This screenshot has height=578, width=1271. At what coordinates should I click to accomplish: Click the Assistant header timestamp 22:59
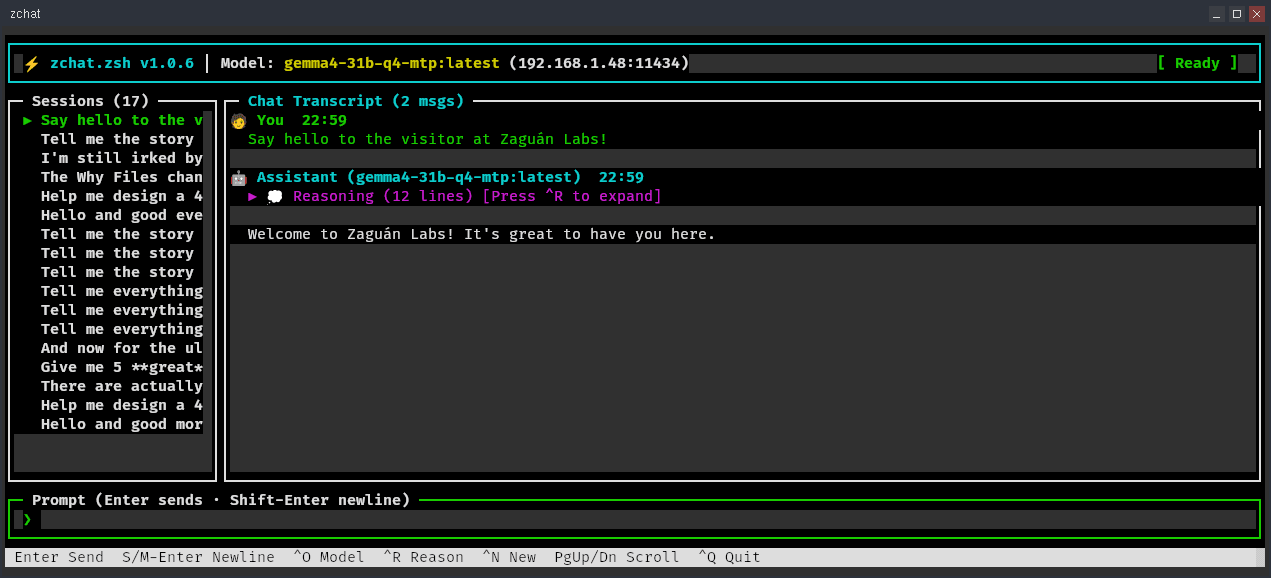click(x=621, y=177)
